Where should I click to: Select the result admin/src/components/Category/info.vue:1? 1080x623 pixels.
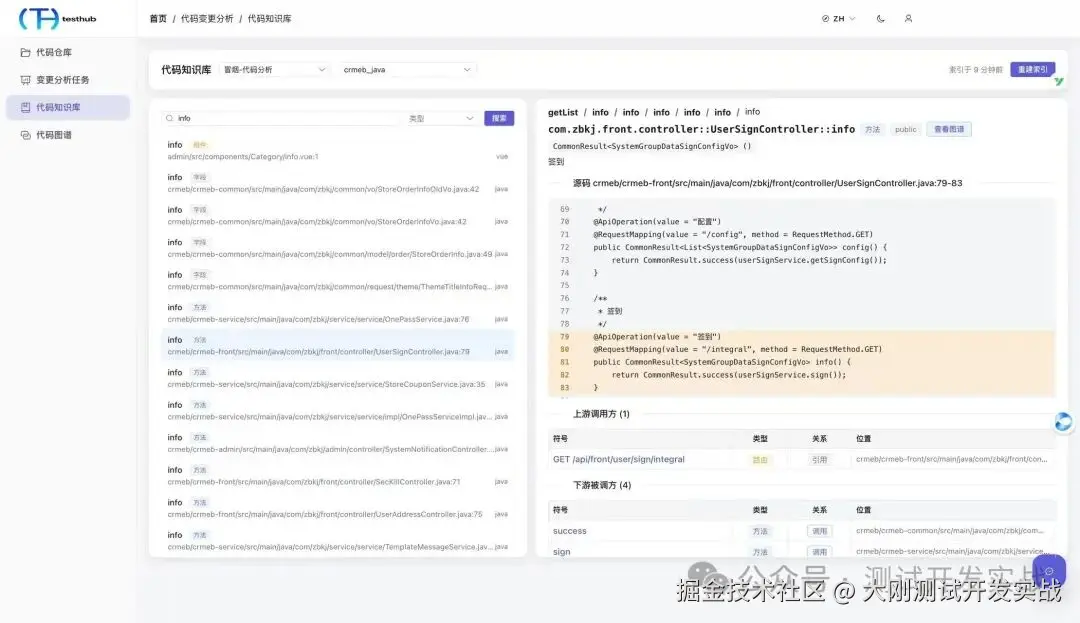pyautogui.click(x=338, y=151)
